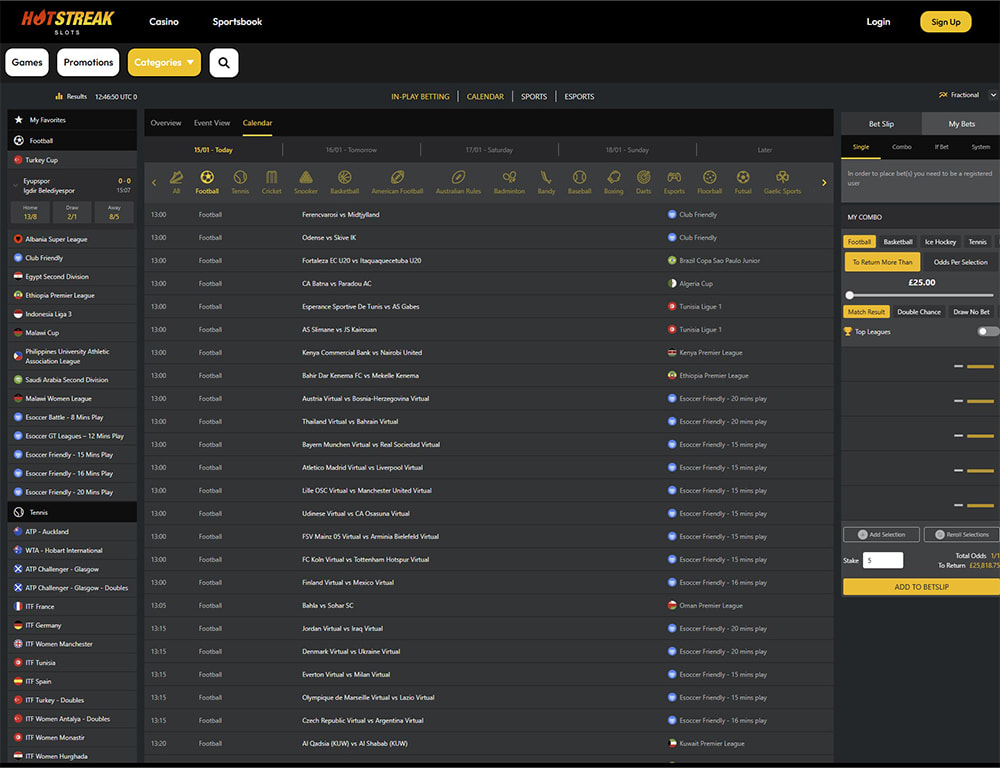
Task: Click the search magnifier icon
Action: pos(223,62)
